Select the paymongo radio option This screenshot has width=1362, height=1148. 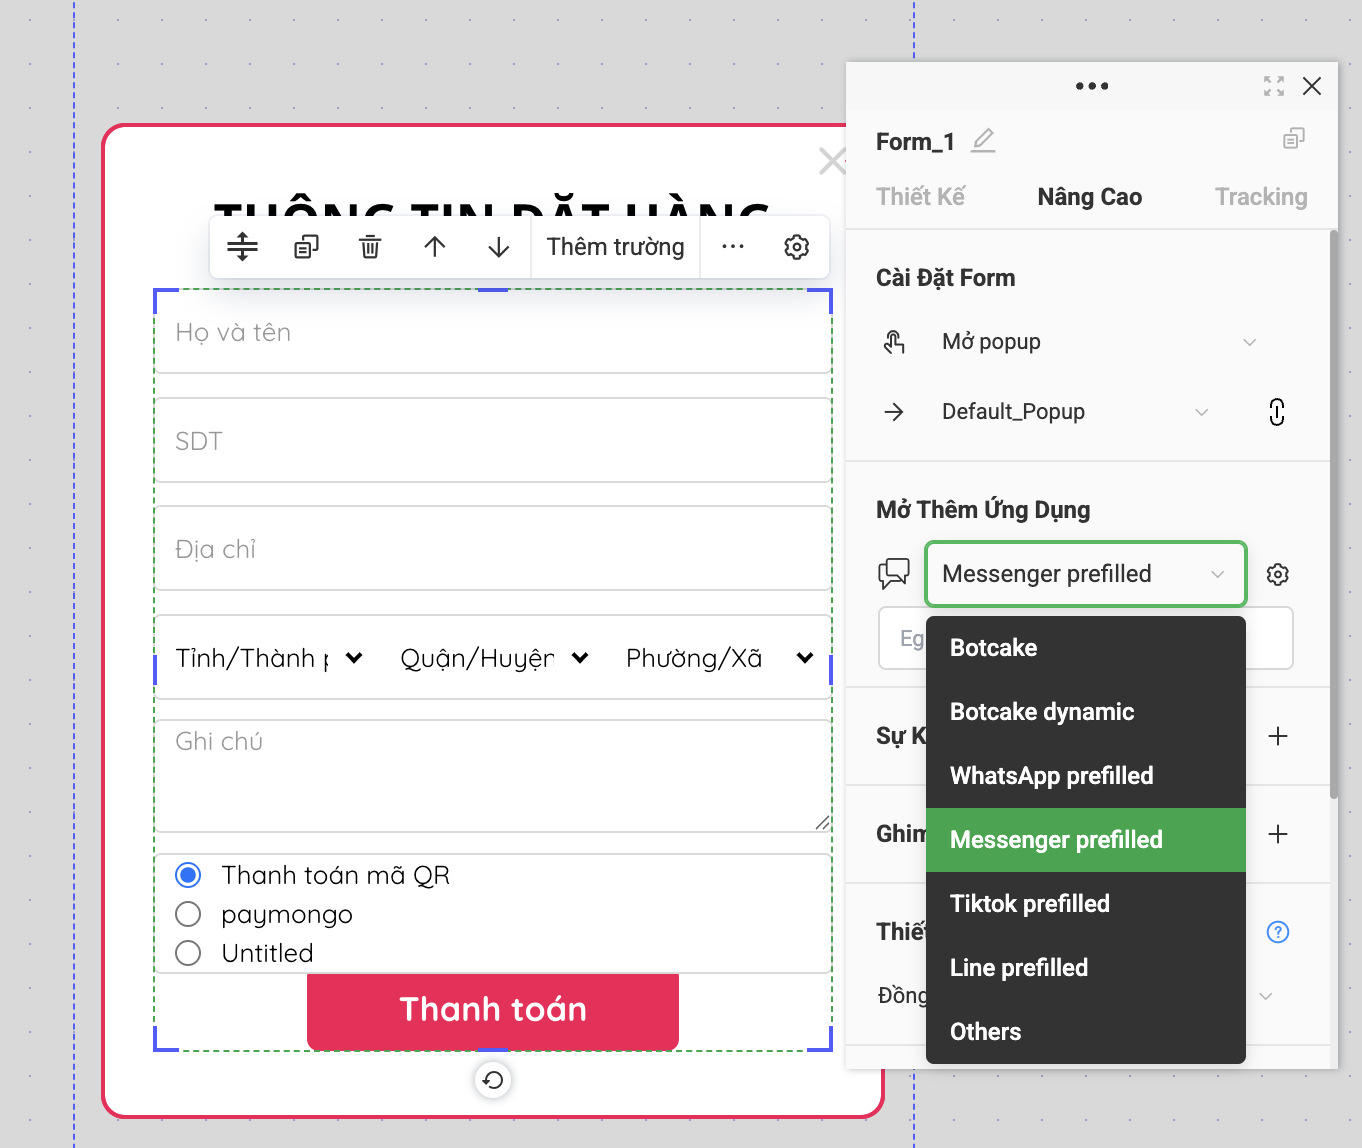click(x=188, y=914)
